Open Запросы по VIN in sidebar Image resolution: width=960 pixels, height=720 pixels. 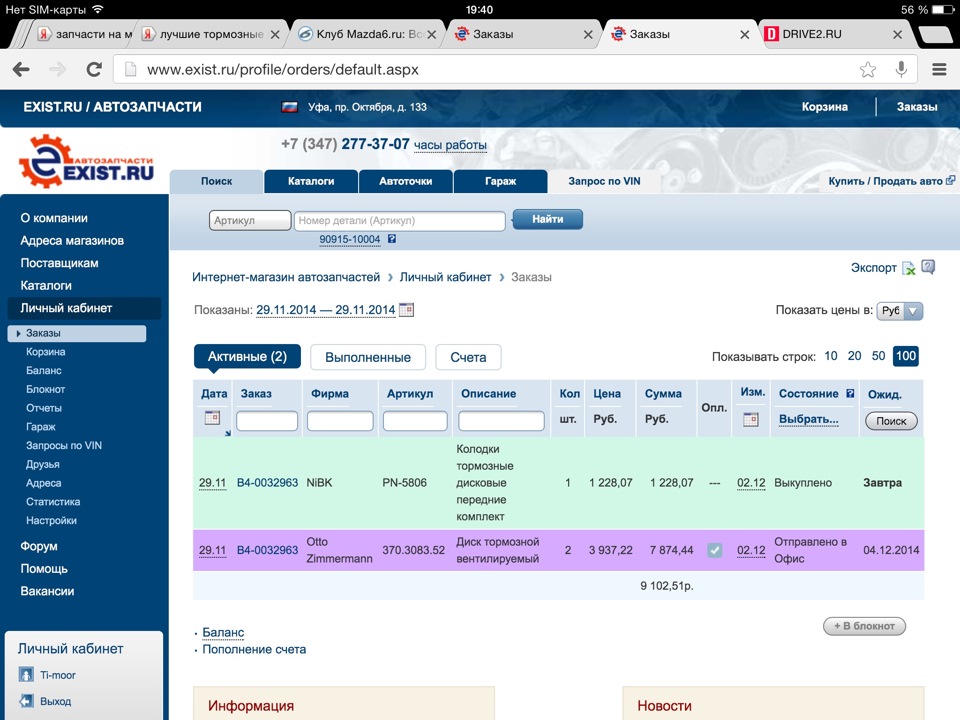coord(64,445)
